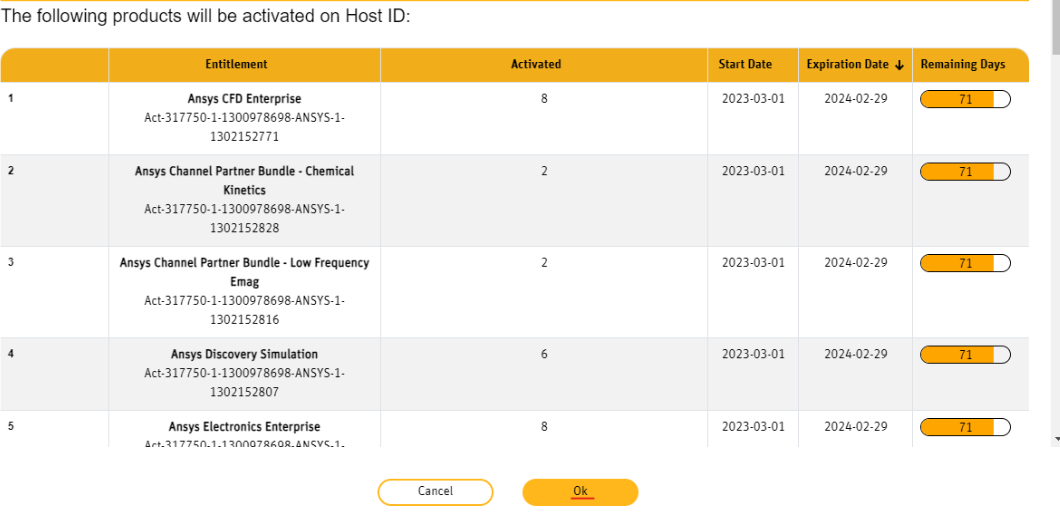The width and height of the screenshot is (1060, 520).
Task: Click the Electronics Enterprise remaining days bar
Action: click(965, 427)
